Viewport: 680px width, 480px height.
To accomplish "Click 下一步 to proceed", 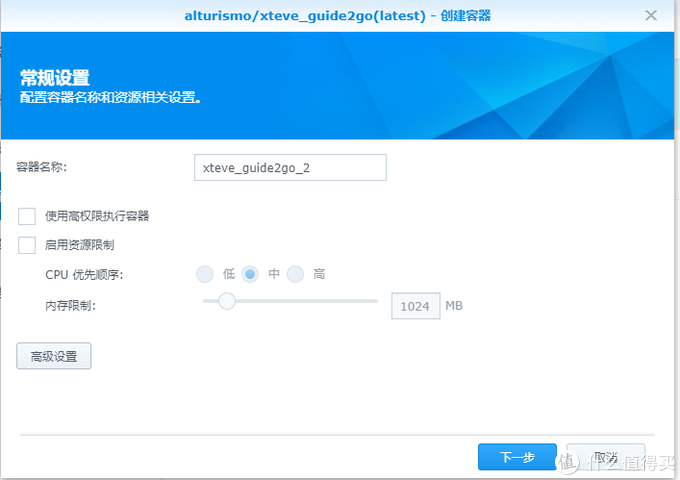I will (x=517, y=457).
